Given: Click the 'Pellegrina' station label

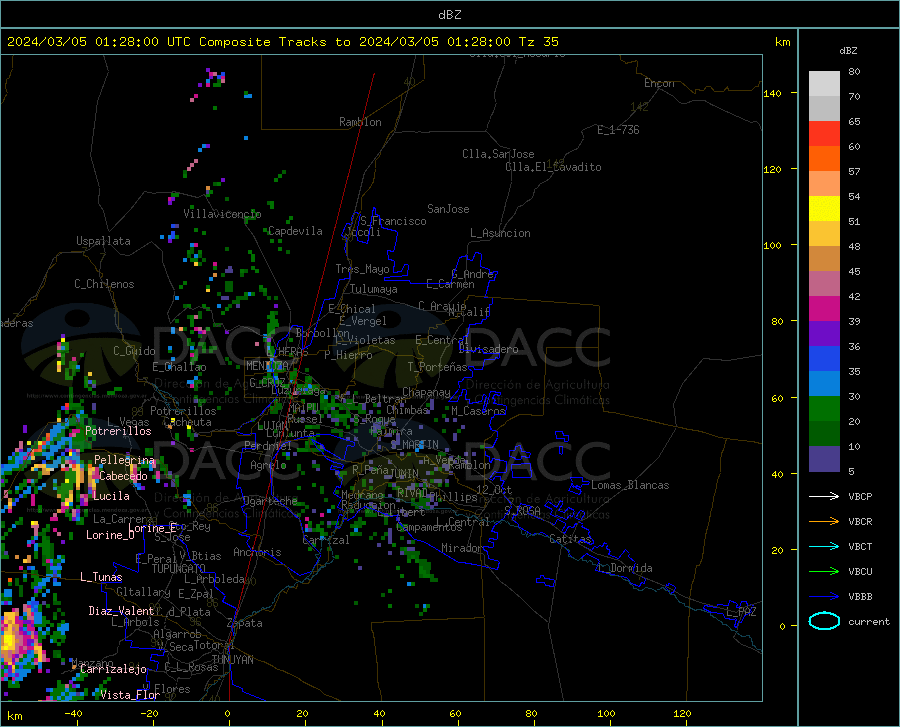Looking at the screenshot, I should (124, 460).
